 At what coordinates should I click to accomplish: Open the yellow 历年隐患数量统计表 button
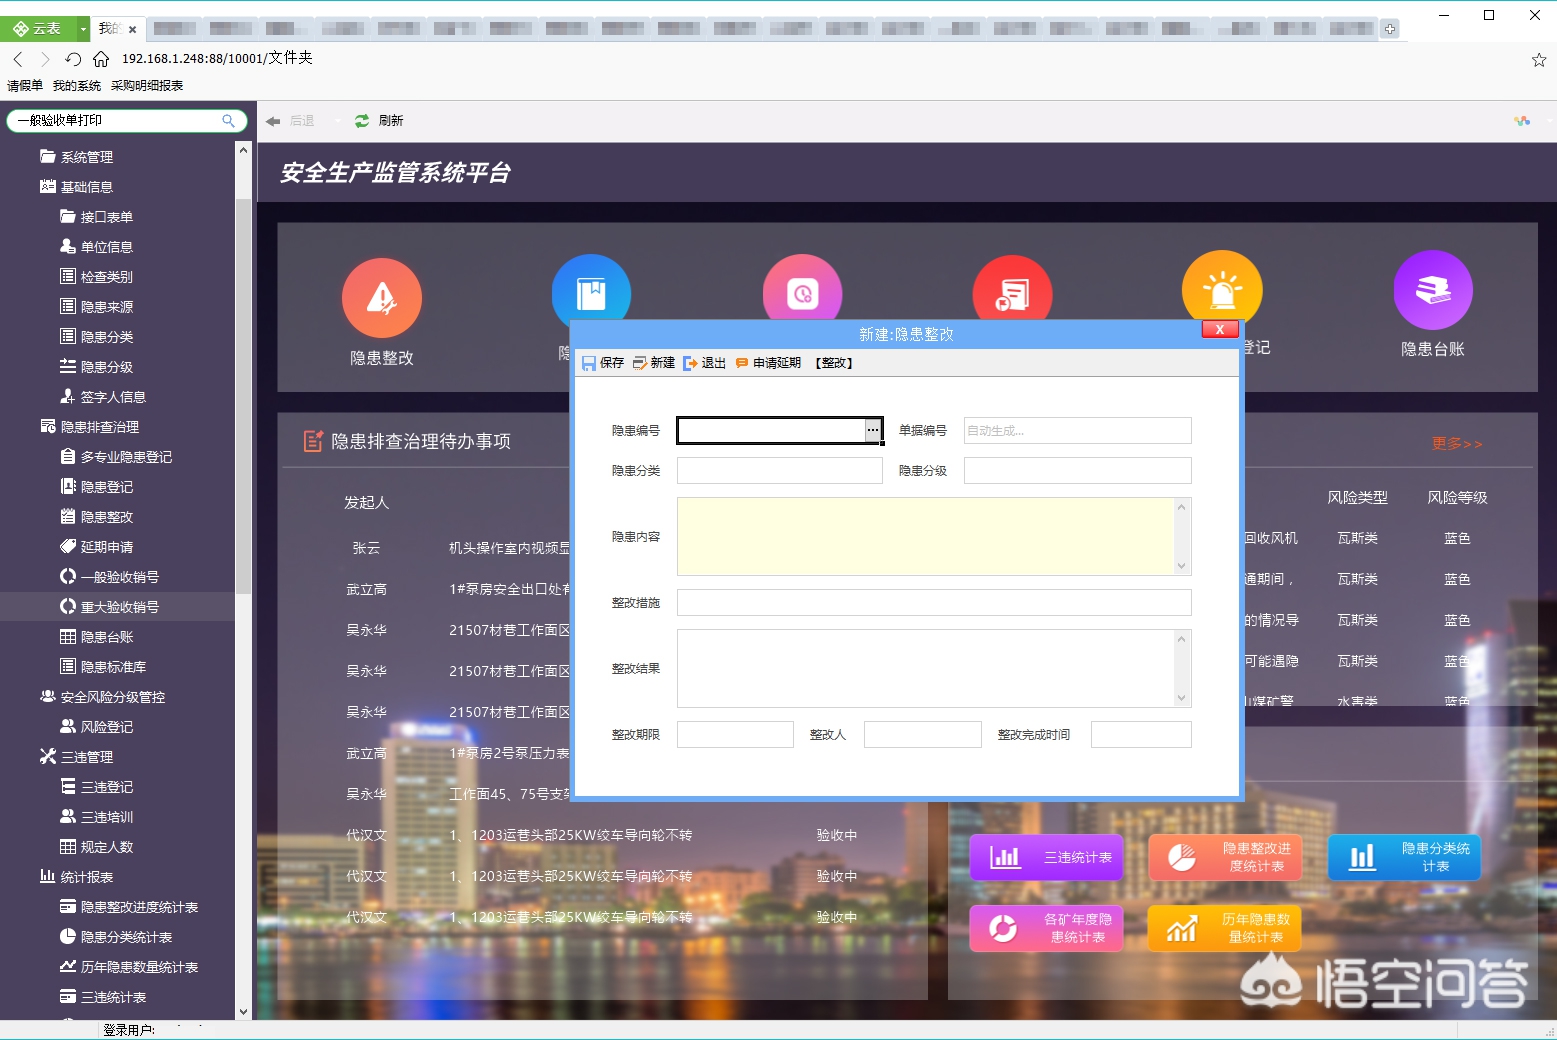[x=1225, y=928]
